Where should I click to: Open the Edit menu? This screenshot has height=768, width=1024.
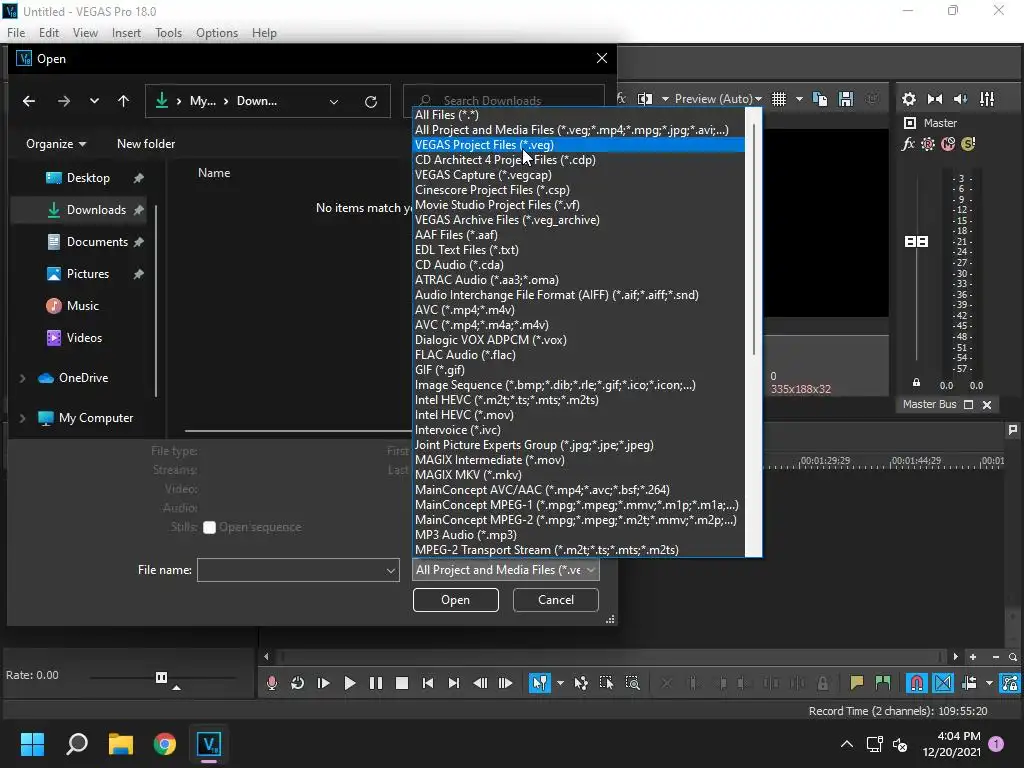(x=49, y=33)
